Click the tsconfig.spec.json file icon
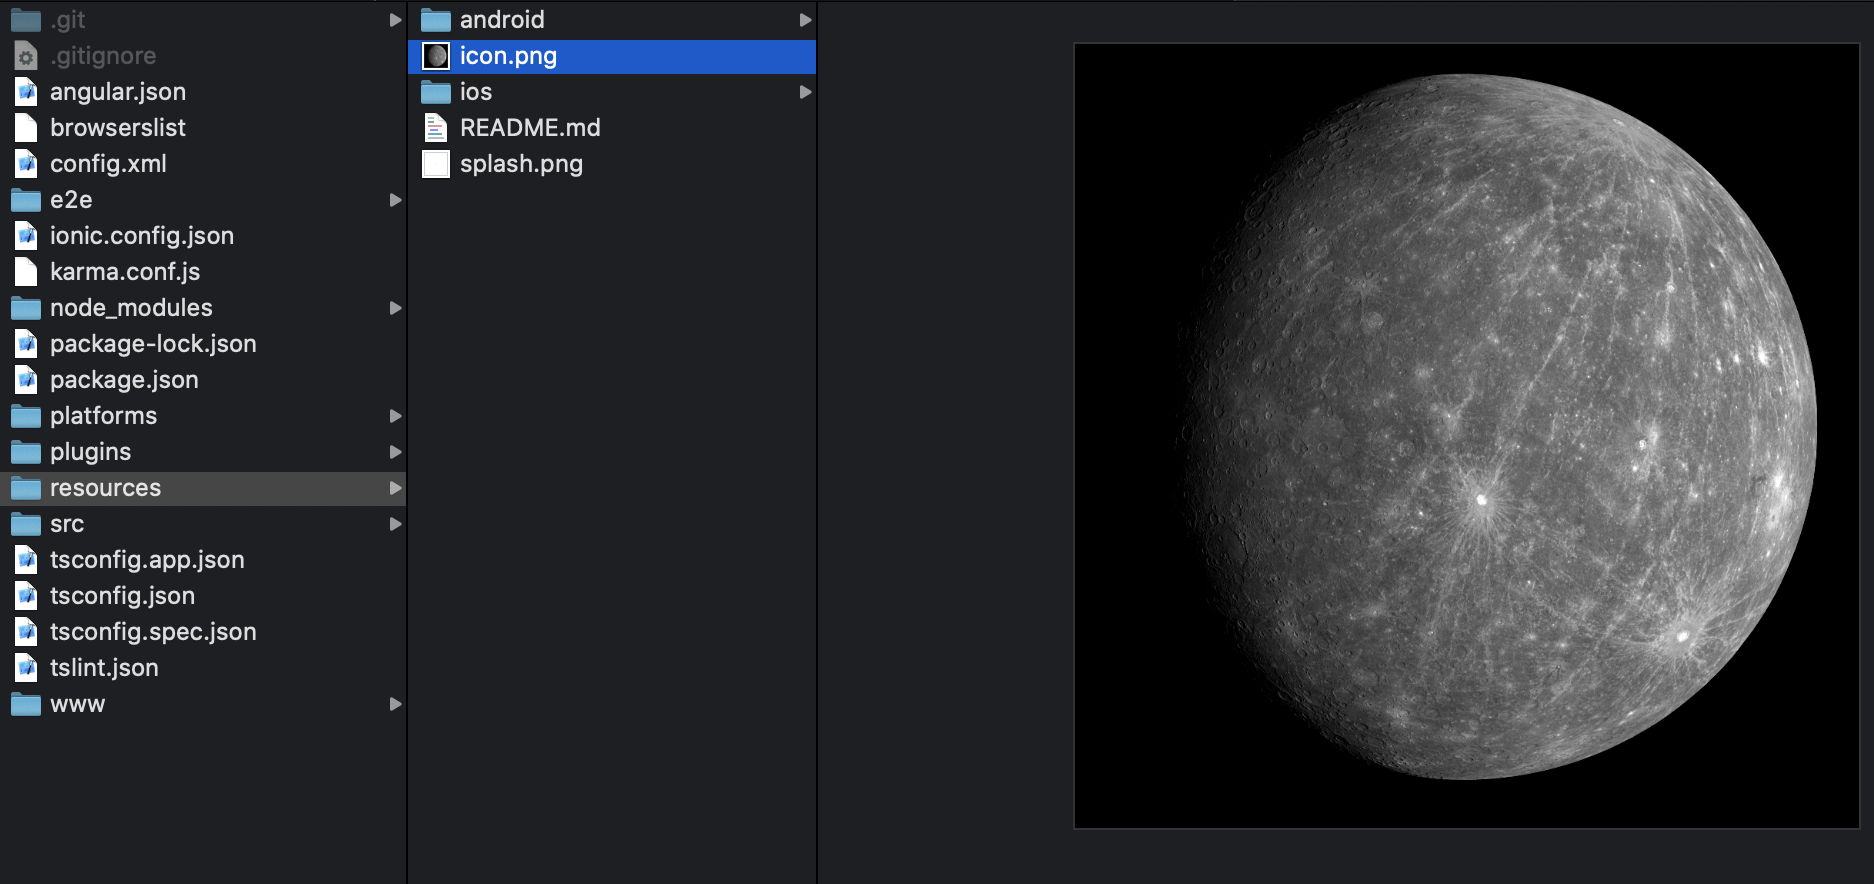This screenshot has height=884, width=1874. 26,632
